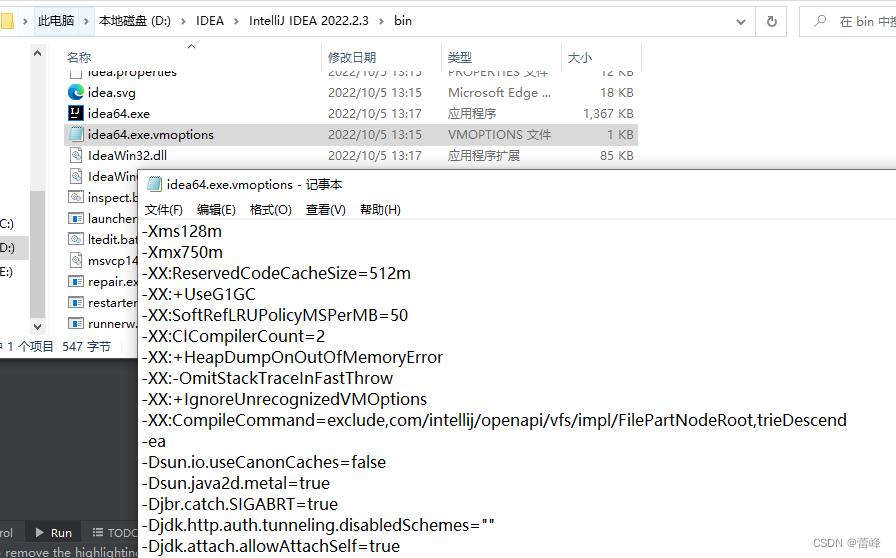Click the search magnifier icon in Explorer

[x=820, y=21]
